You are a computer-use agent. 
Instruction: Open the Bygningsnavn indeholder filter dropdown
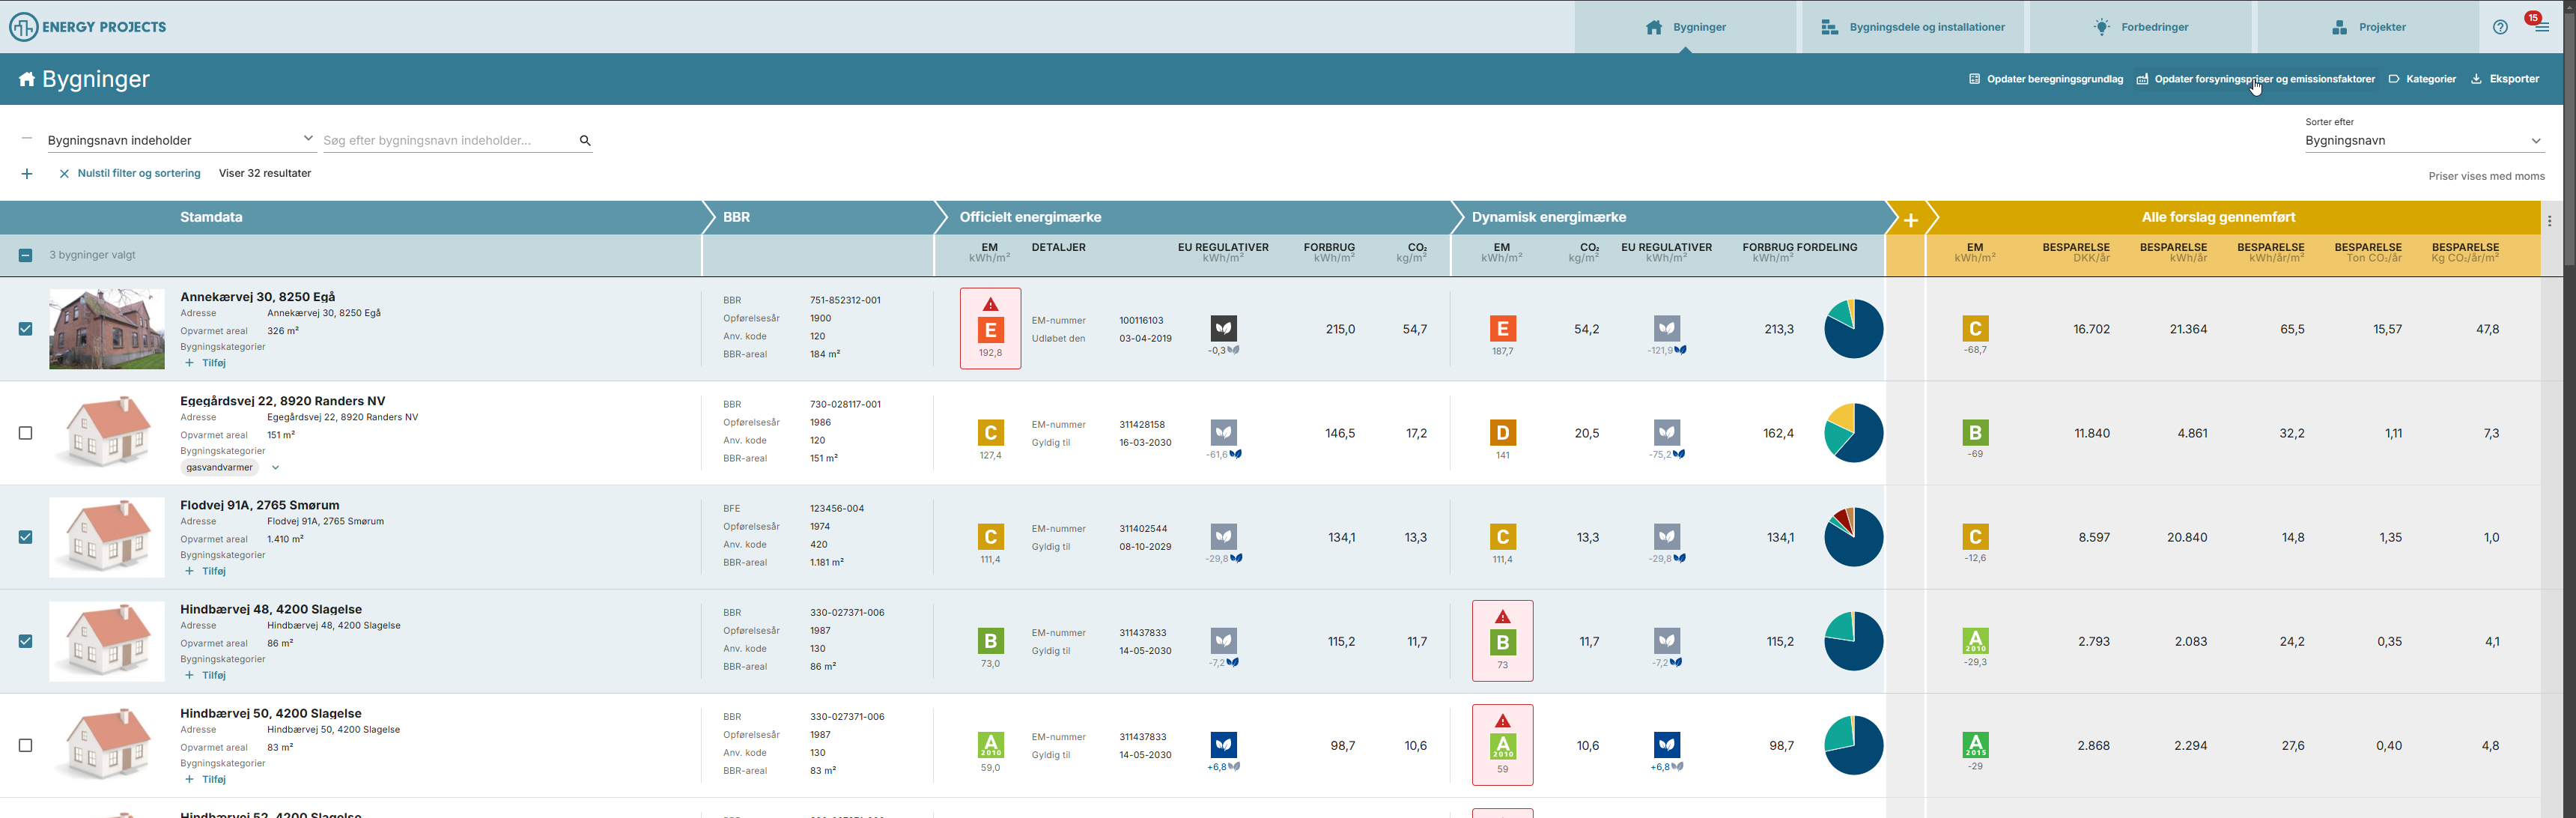tap(181, 140)
